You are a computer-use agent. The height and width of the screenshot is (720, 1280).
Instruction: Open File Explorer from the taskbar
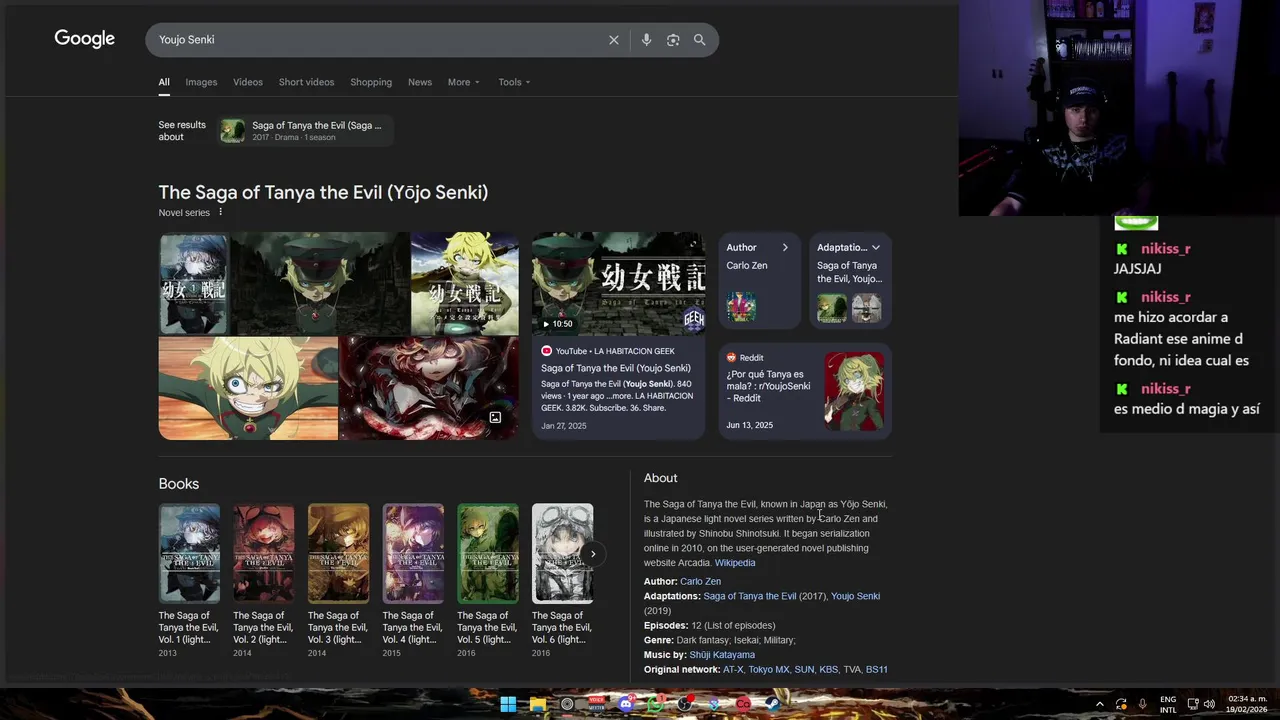click(538, 704)
